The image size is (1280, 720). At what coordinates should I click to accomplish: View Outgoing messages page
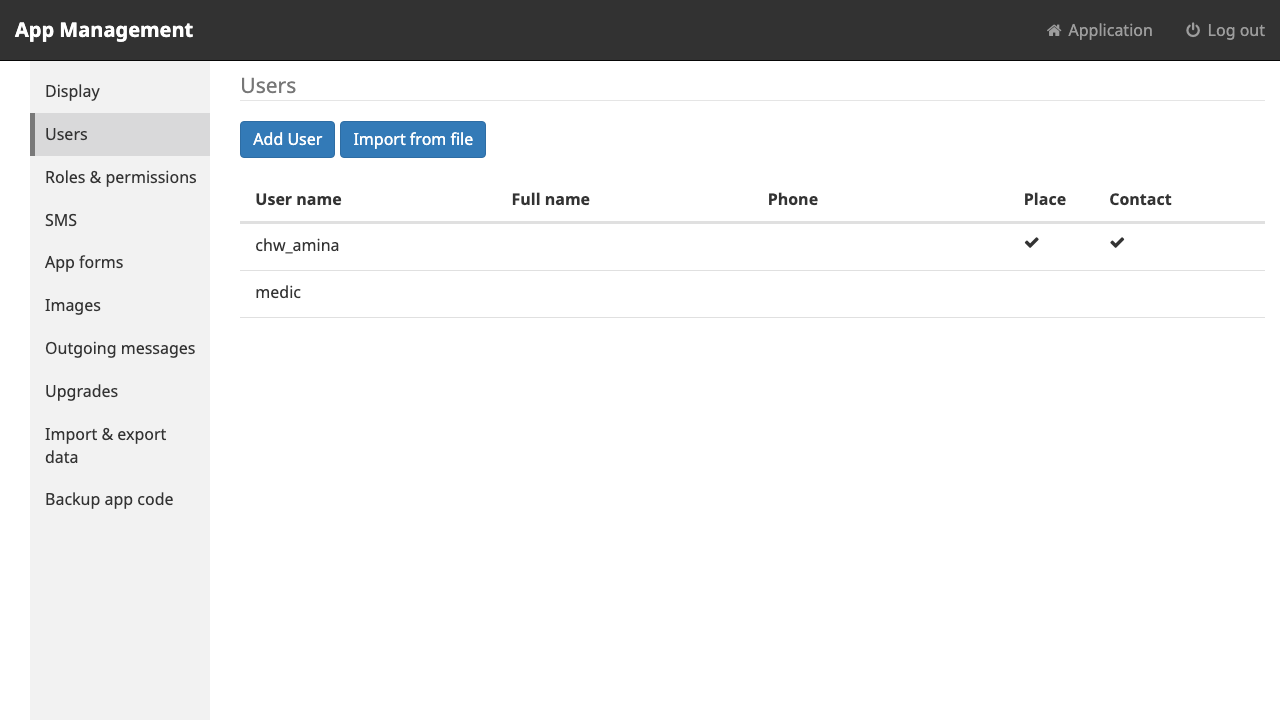120,348
